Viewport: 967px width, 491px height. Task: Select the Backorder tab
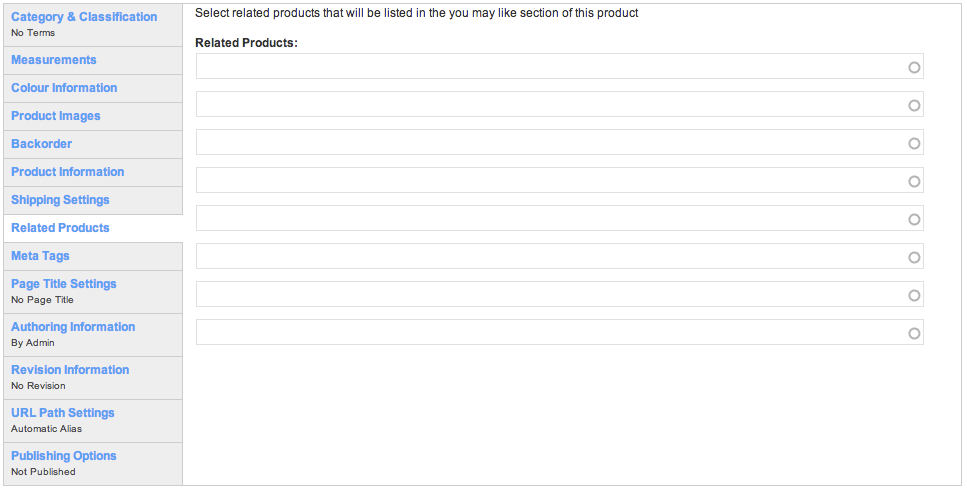click(x=41, y=144)
